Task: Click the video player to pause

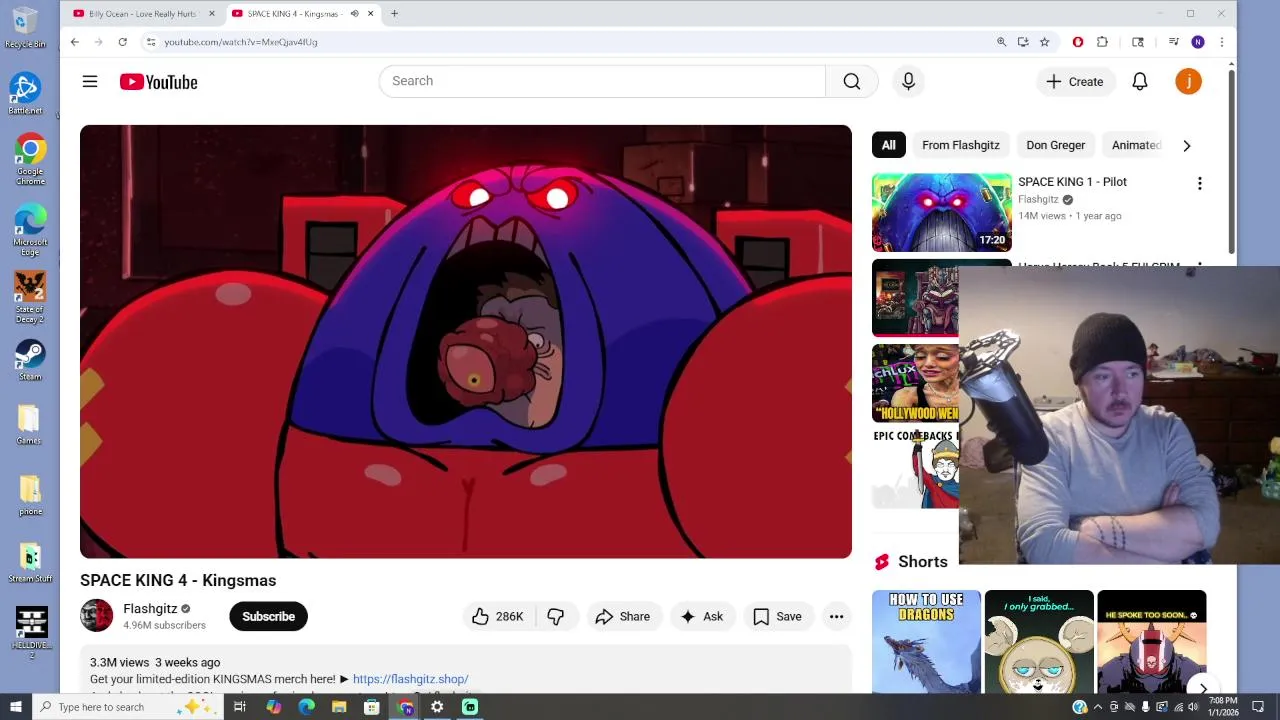Action: pyautogui.click(x=466, y=342)
